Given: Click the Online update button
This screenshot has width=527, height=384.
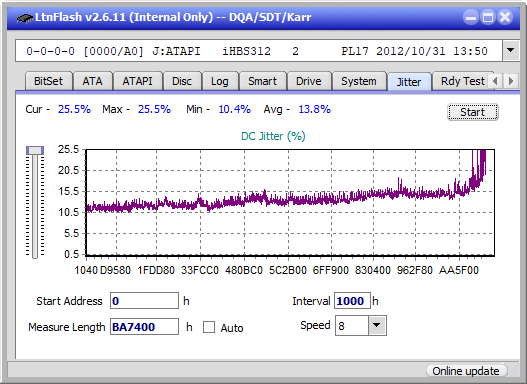Looking at the screenshot, I should (x=466, y=371).
